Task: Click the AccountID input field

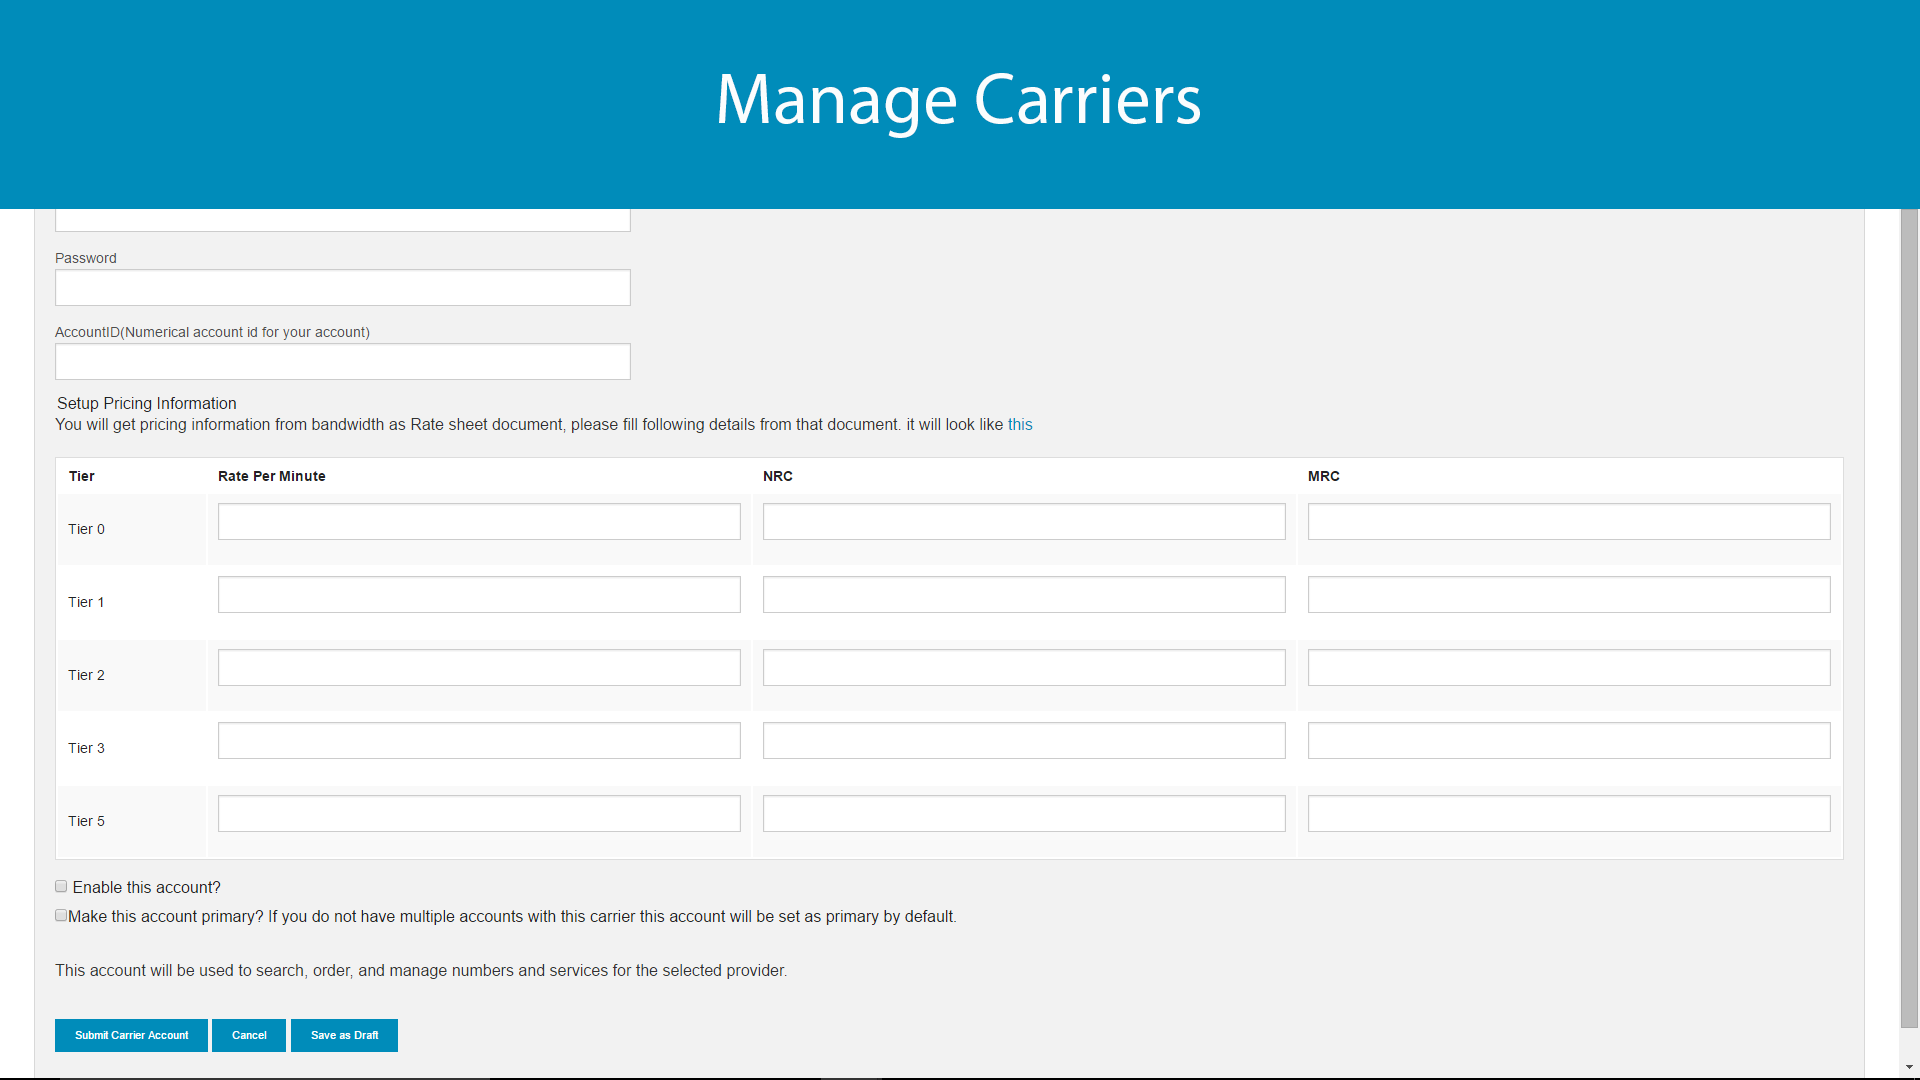Action: 342,362
